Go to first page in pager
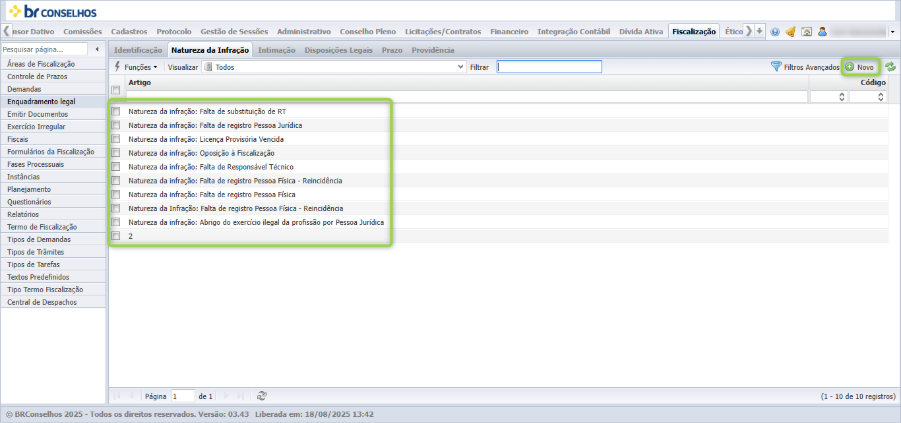The height and width of the screenshot is (423, 901). click(x=118, y=396)
